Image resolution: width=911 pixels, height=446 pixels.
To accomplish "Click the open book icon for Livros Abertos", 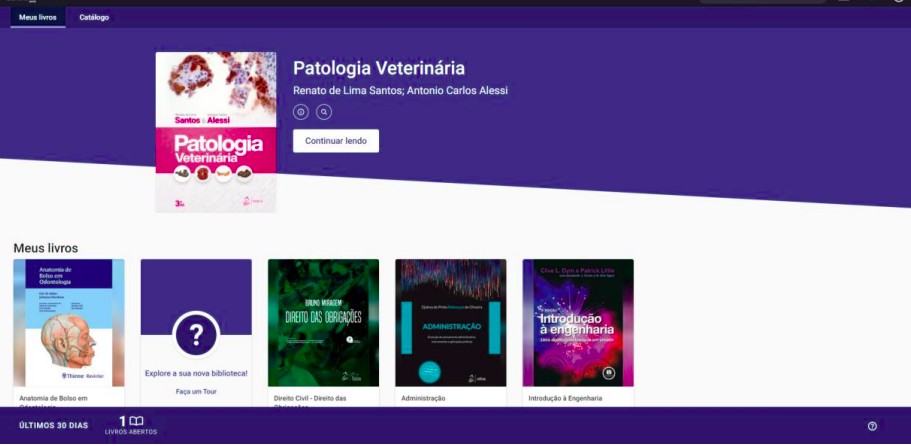I will coord(137,422).
